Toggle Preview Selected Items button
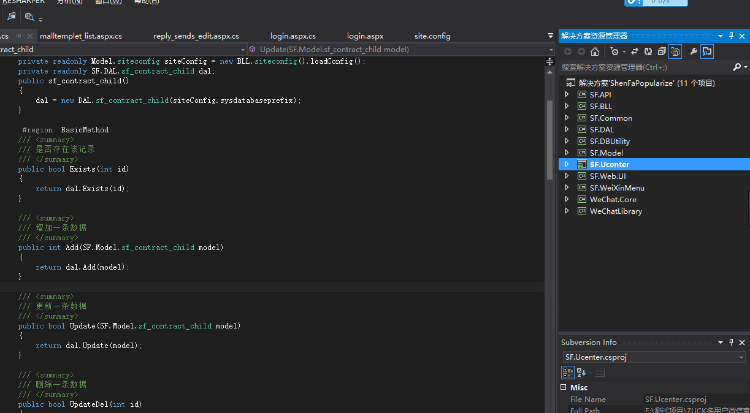This screenshot has height=413, width=750. click(x=707, y=51)
